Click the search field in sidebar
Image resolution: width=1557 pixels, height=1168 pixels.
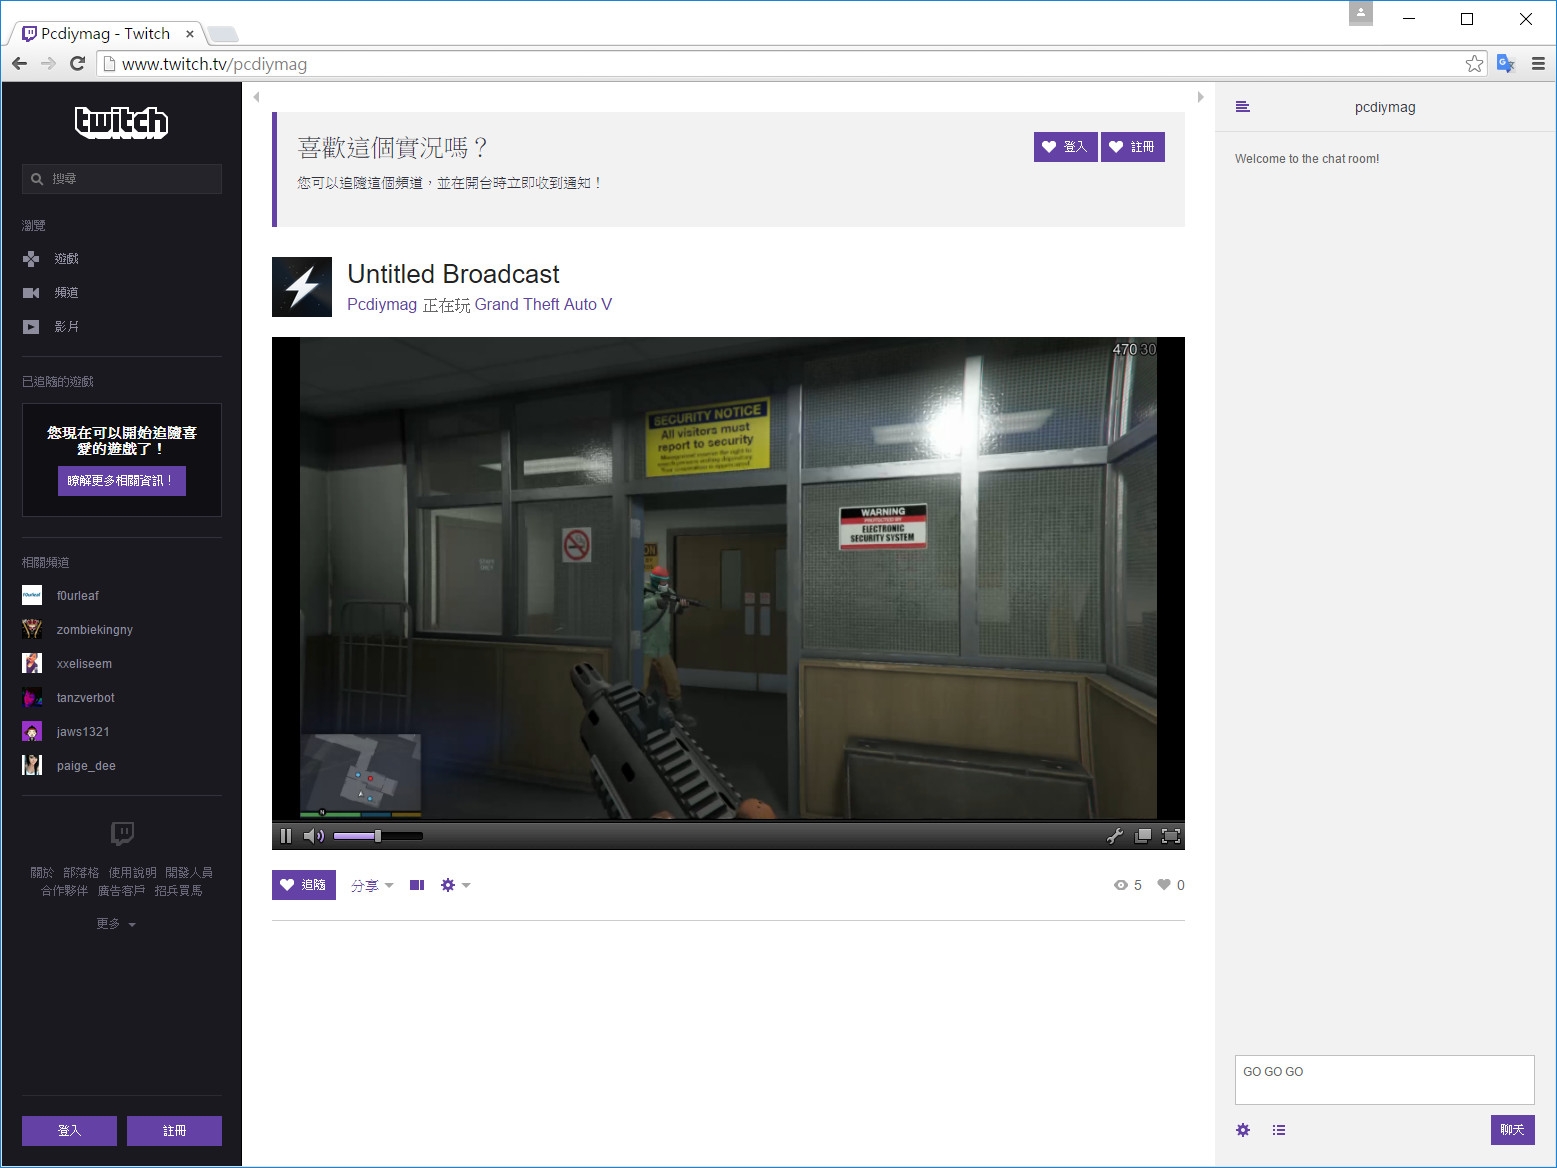click(x=122, y=179)
